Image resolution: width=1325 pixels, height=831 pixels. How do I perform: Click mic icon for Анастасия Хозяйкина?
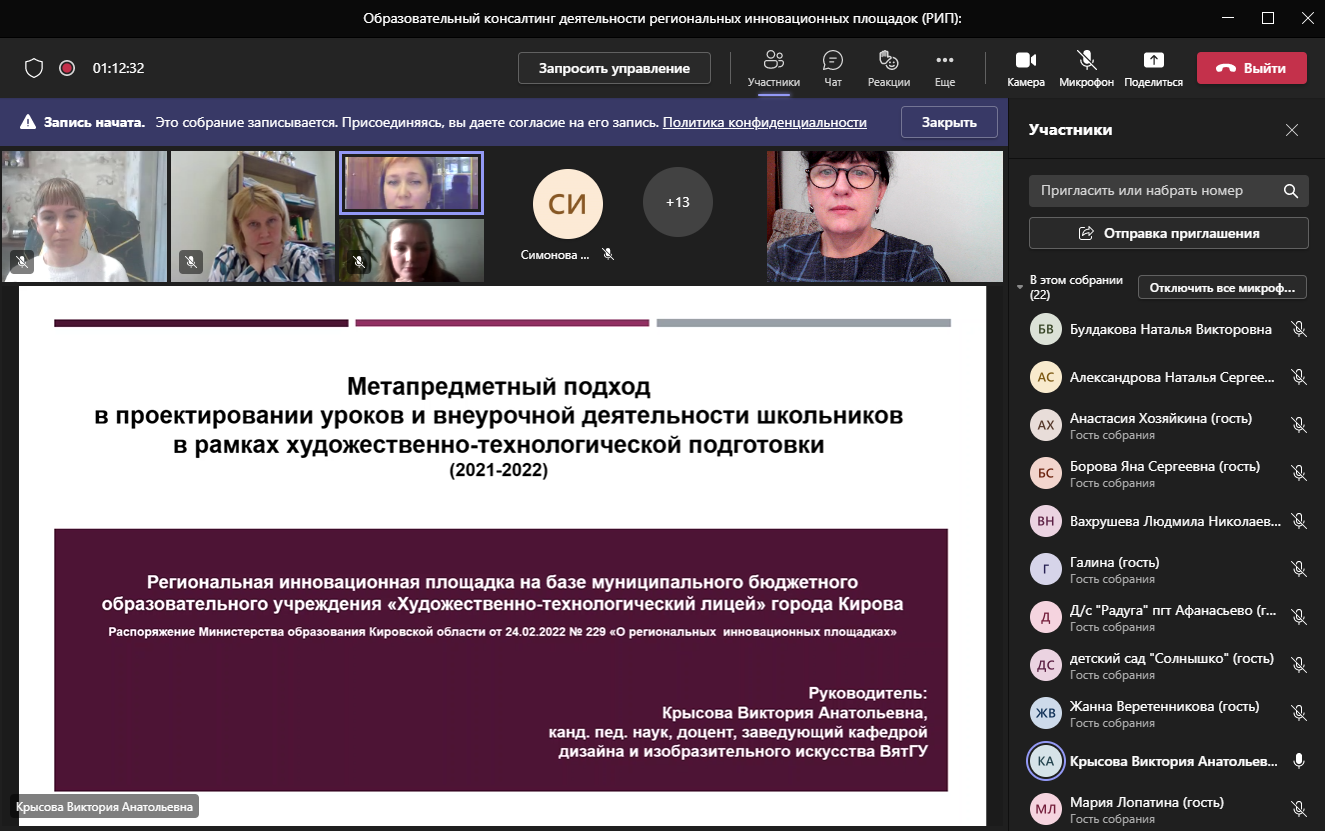tap(1298, 425)
